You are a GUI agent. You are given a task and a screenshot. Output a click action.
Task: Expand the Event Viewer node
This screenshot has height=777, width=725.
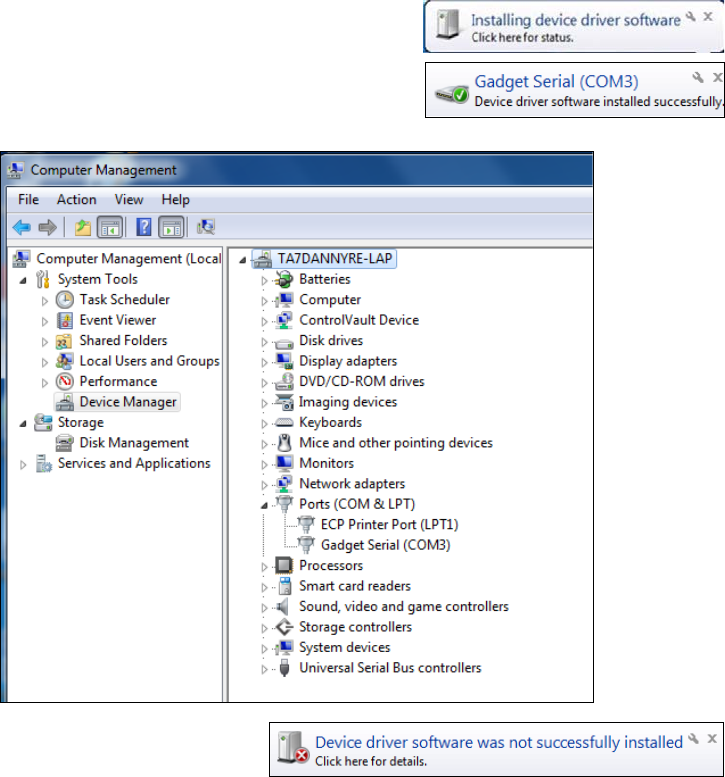pyautogui.click(x=45, y=322)
